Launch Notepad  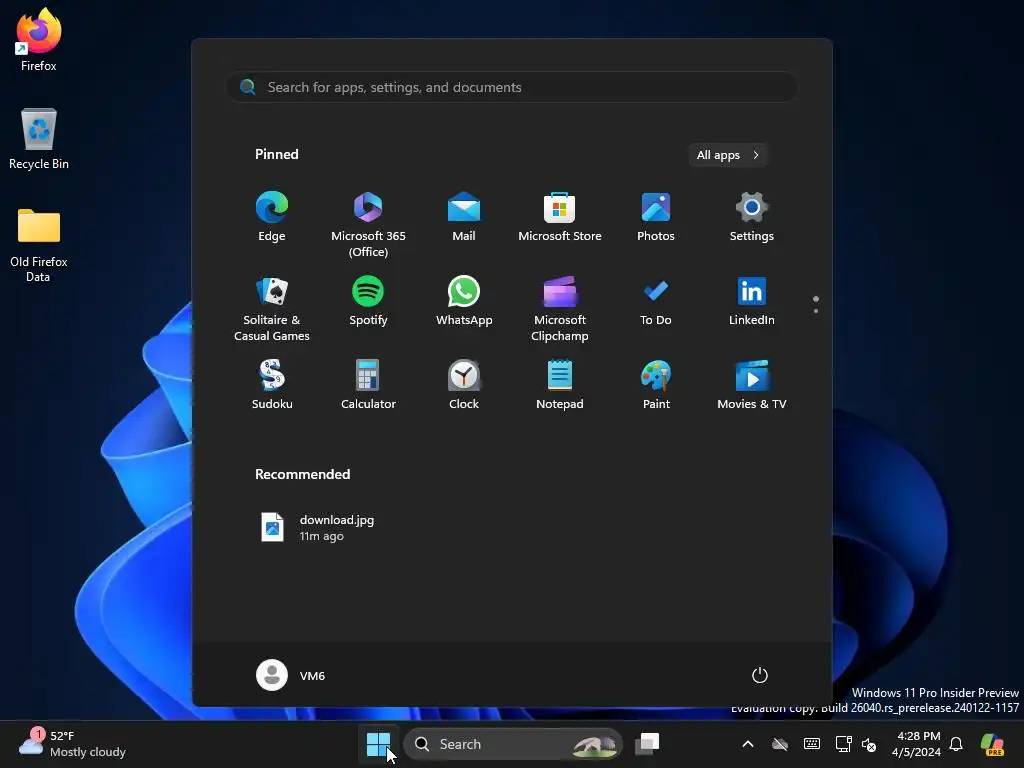(x=560, y=385)
